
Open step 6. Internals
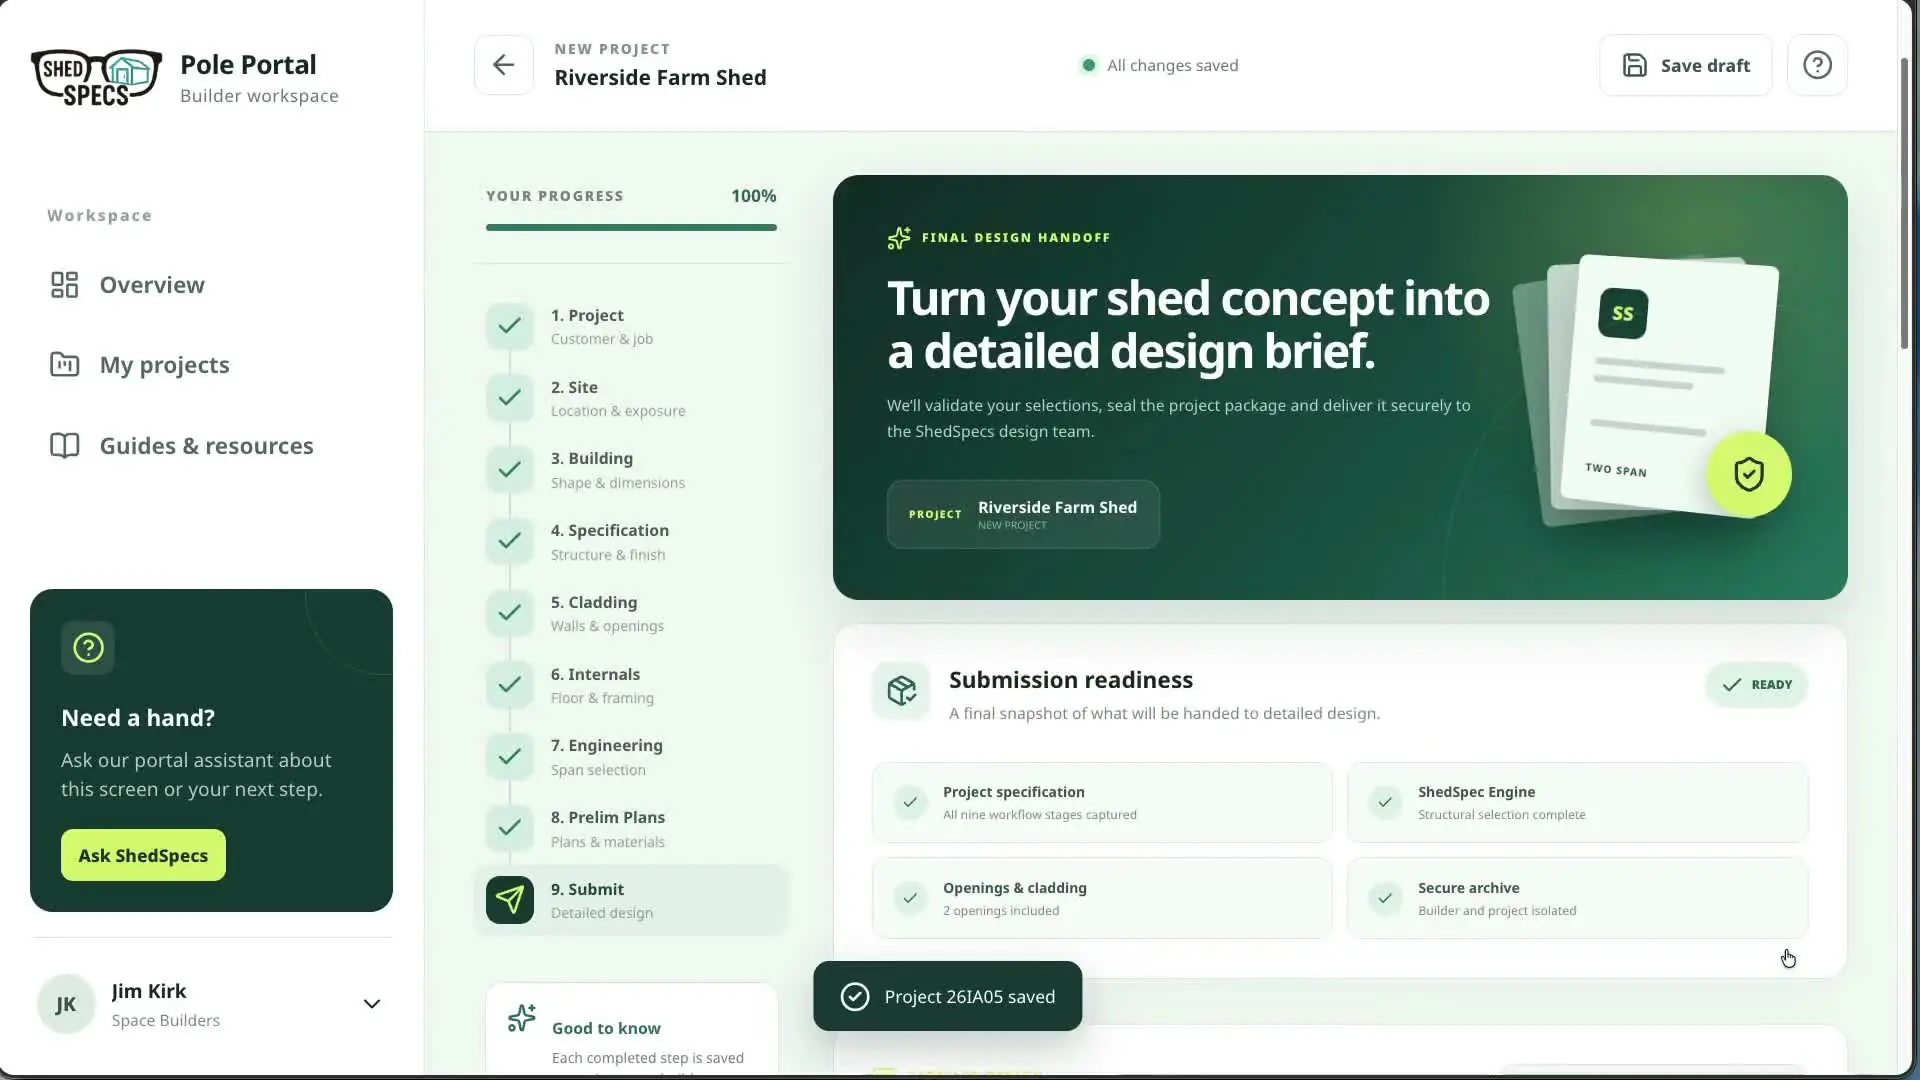point(631,685)
